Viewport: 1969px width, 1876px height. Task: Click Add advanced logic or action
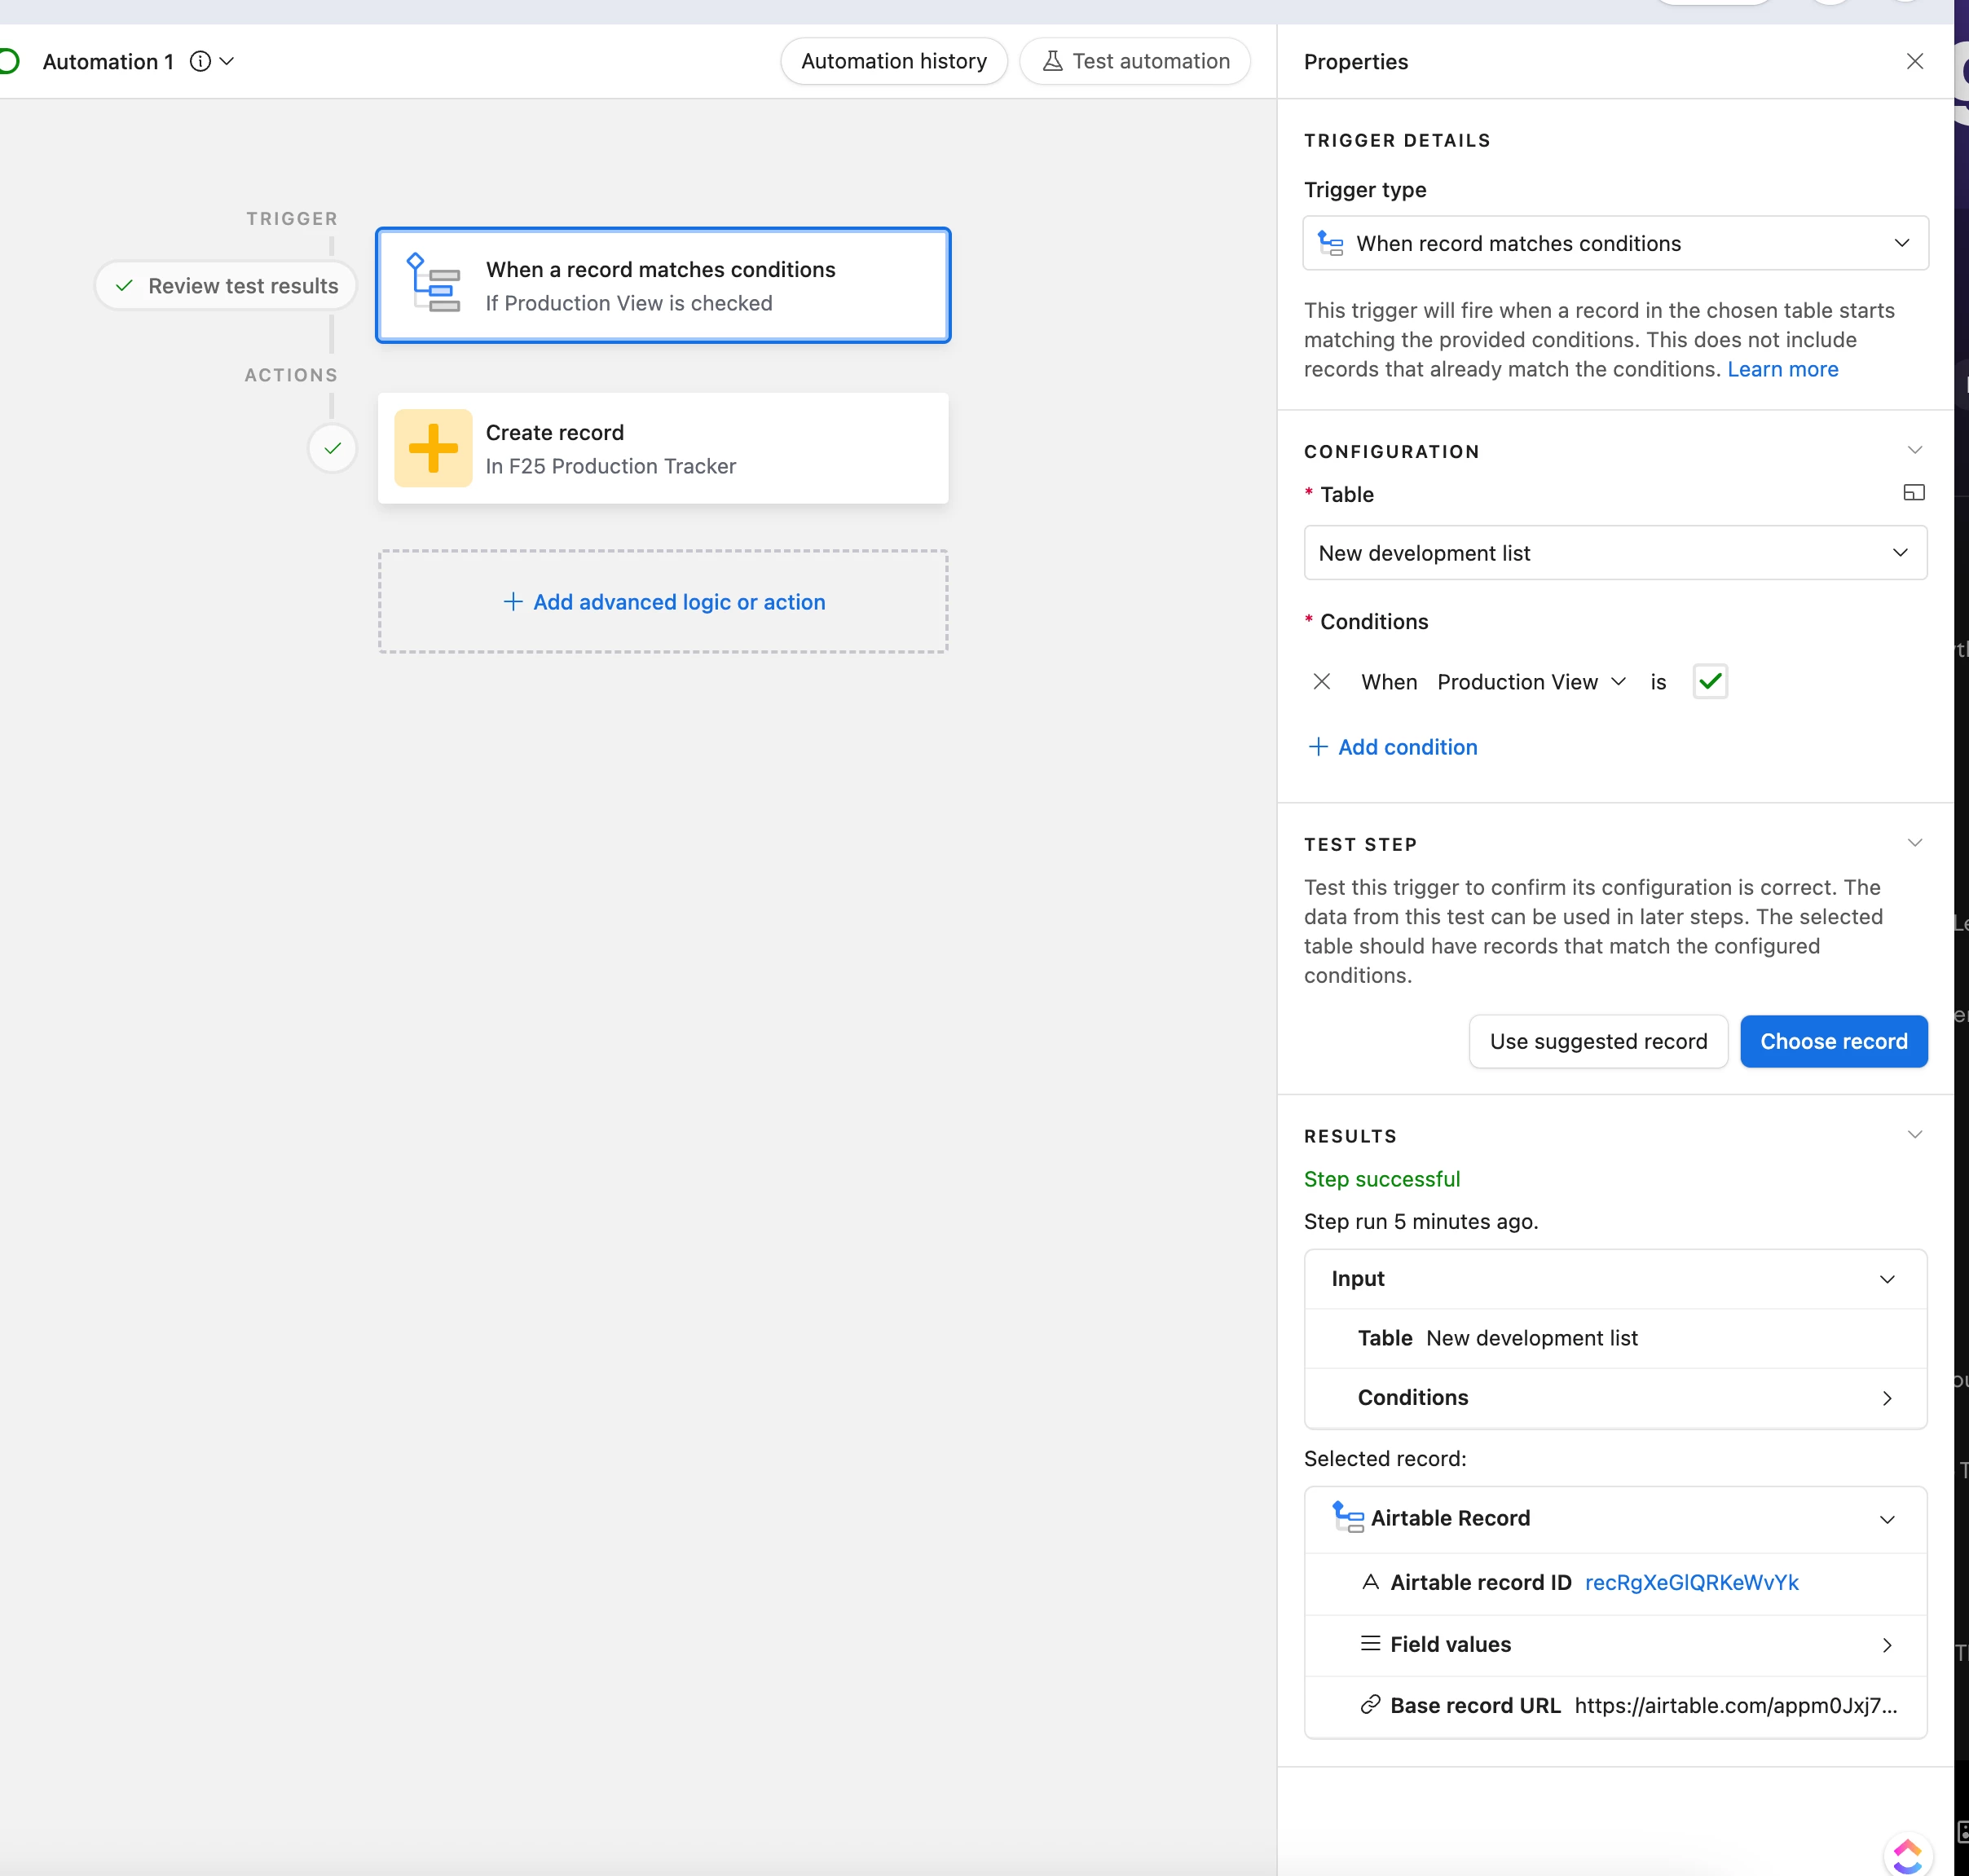coord(664,602)
